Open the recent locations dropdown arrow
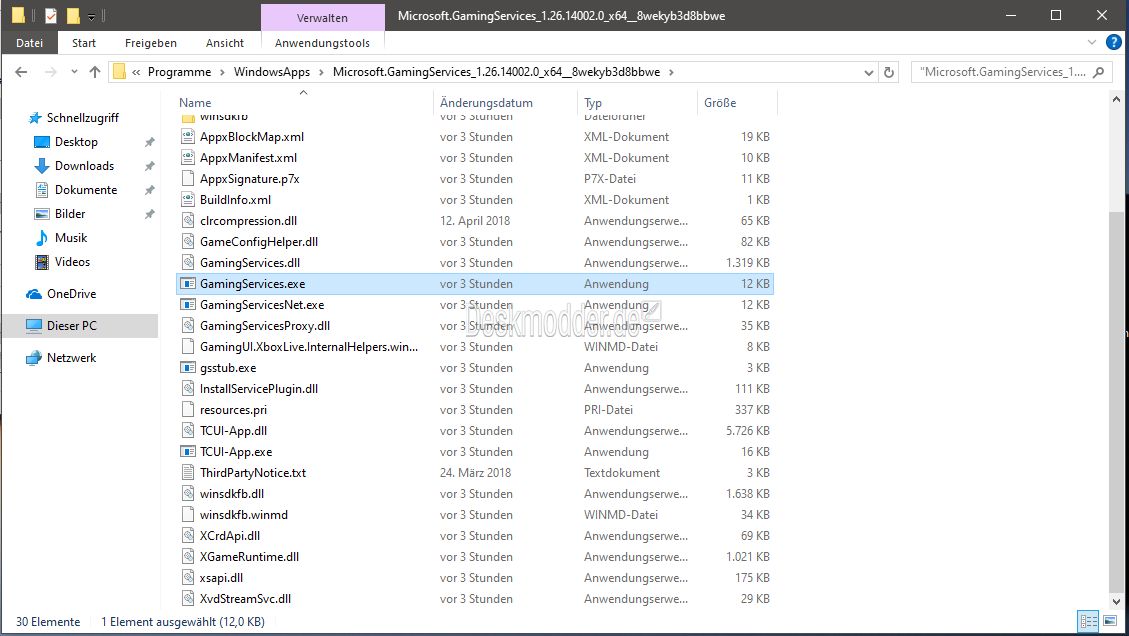The height and width of the screenshot is (636, 1129). 73,72
